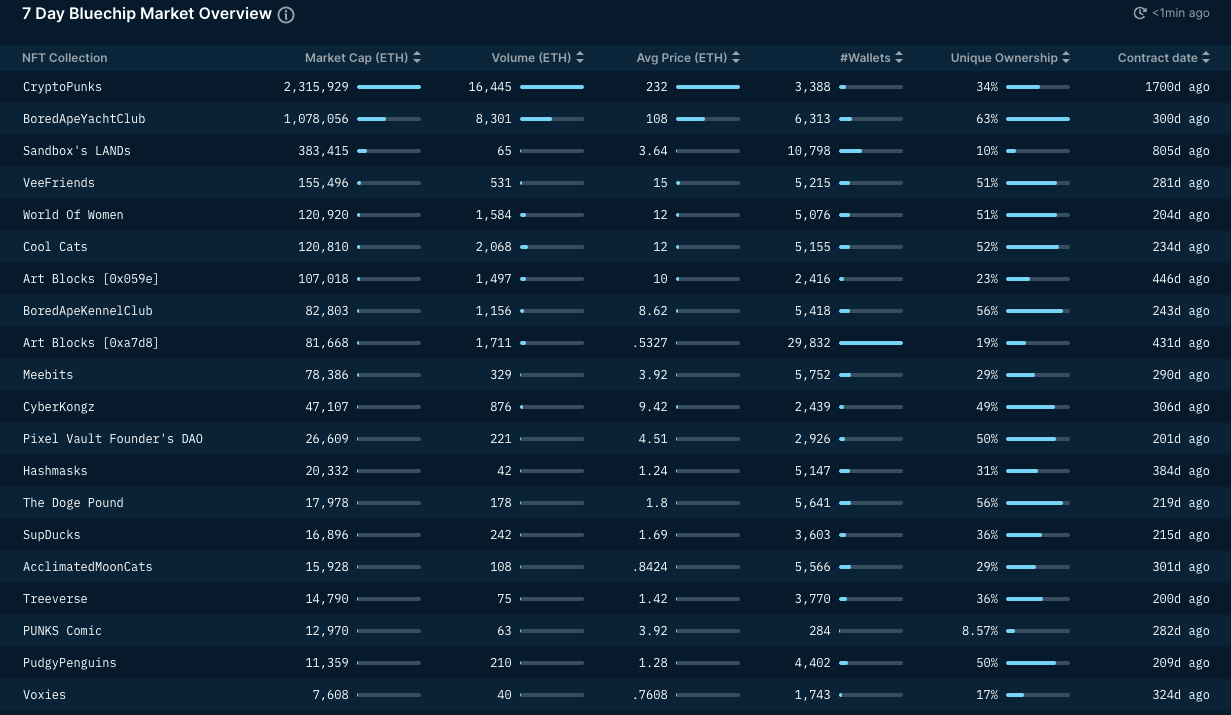Sort by Contract date arrows

[x=1206, y=58]
